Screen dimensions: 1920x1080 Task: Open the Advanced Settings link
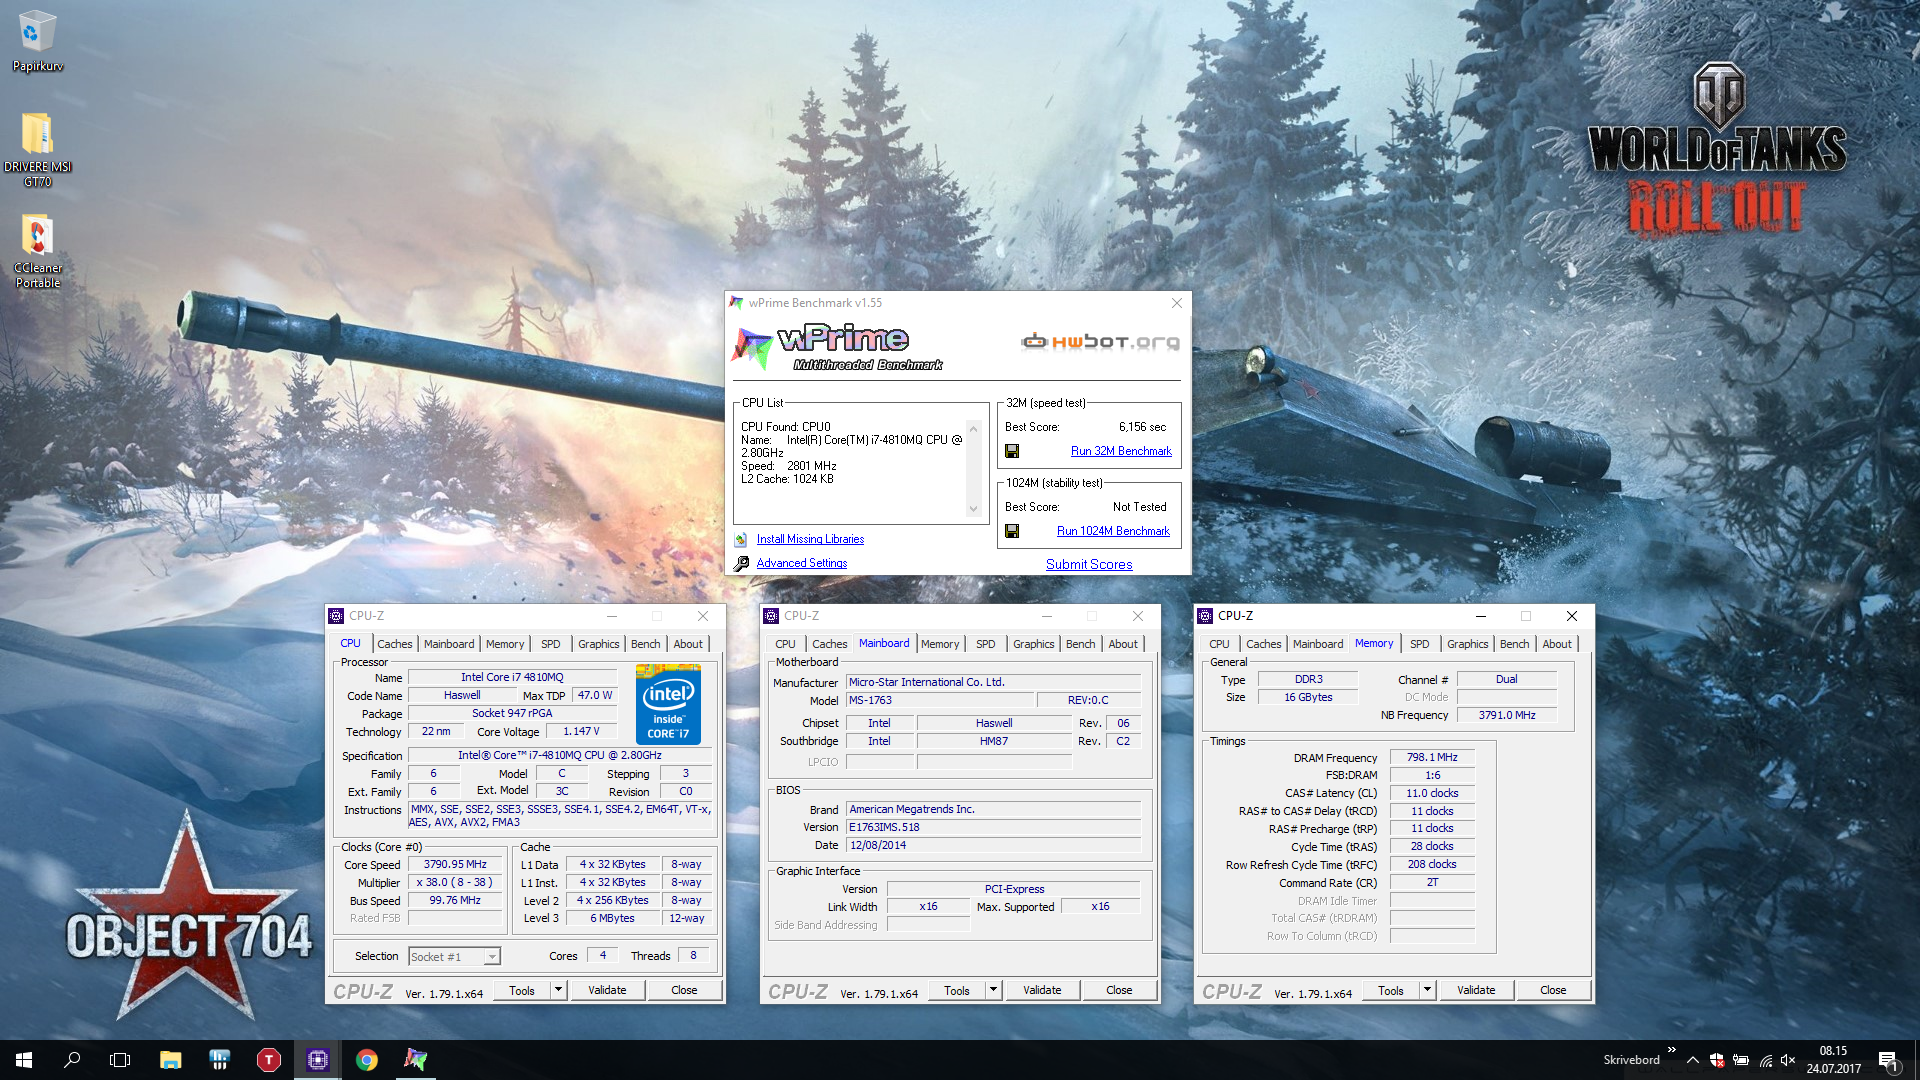[x=801, y=563]
